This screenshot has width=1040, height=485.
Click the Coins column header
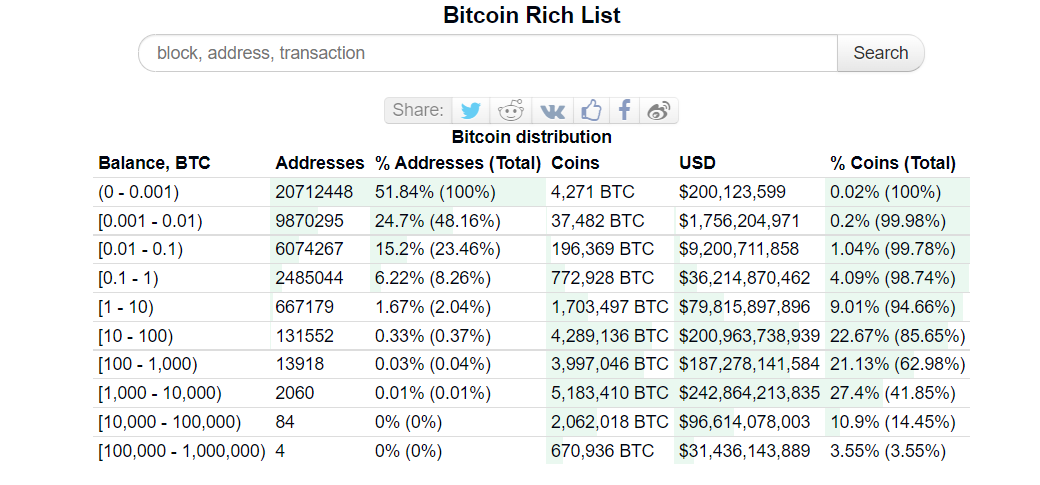click(575, 163)
